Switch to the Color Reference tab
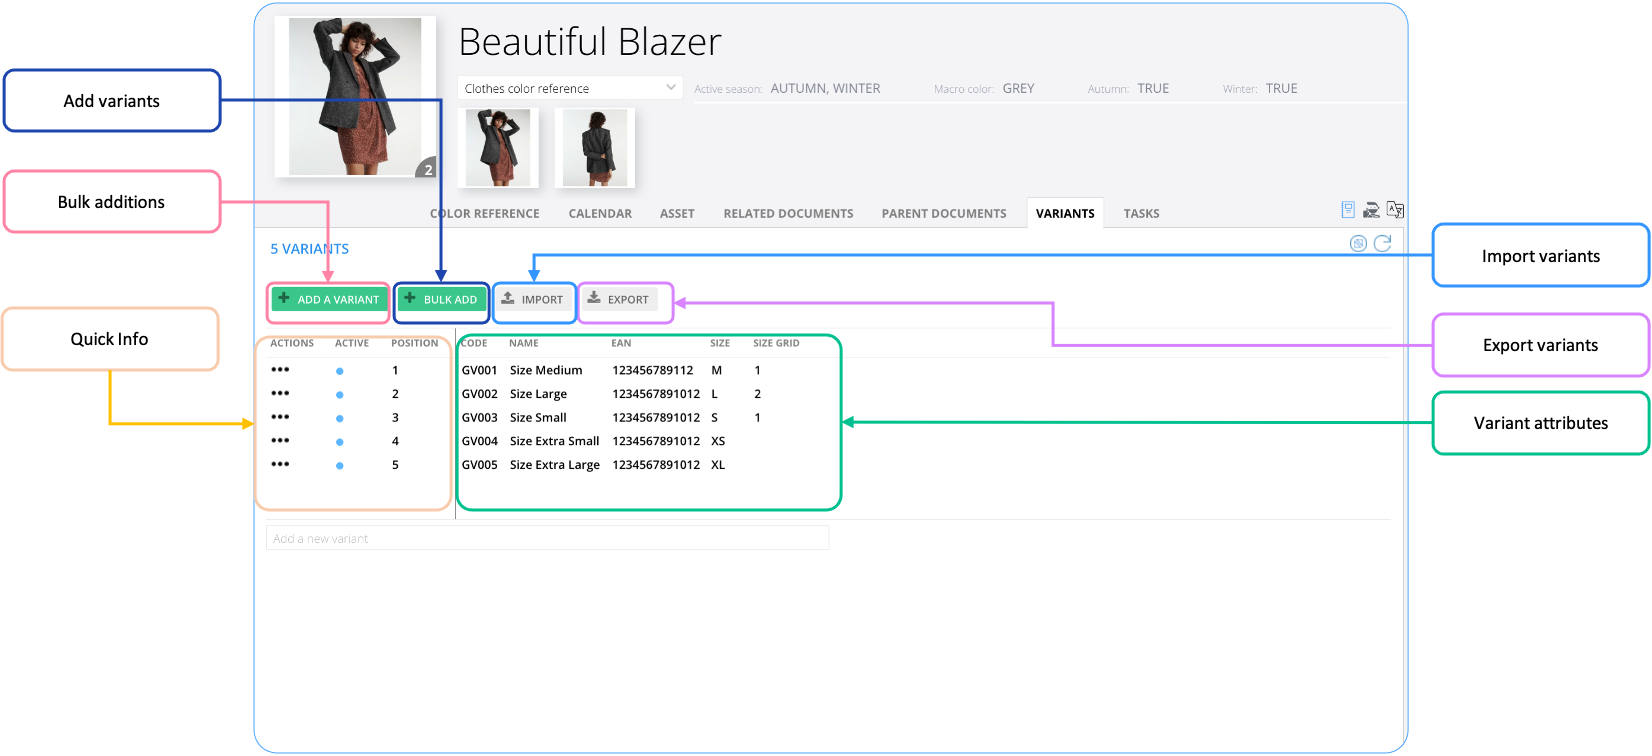Viewport: 1652px width, 756px height. tap(485, 214)
